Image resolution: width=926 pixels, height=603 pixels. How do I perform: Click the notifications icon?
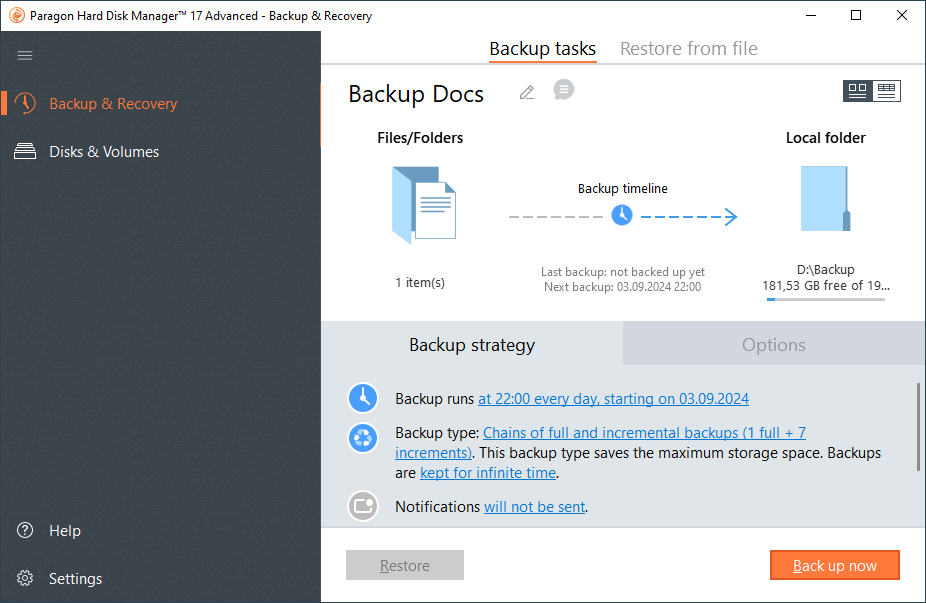(363, 506)
